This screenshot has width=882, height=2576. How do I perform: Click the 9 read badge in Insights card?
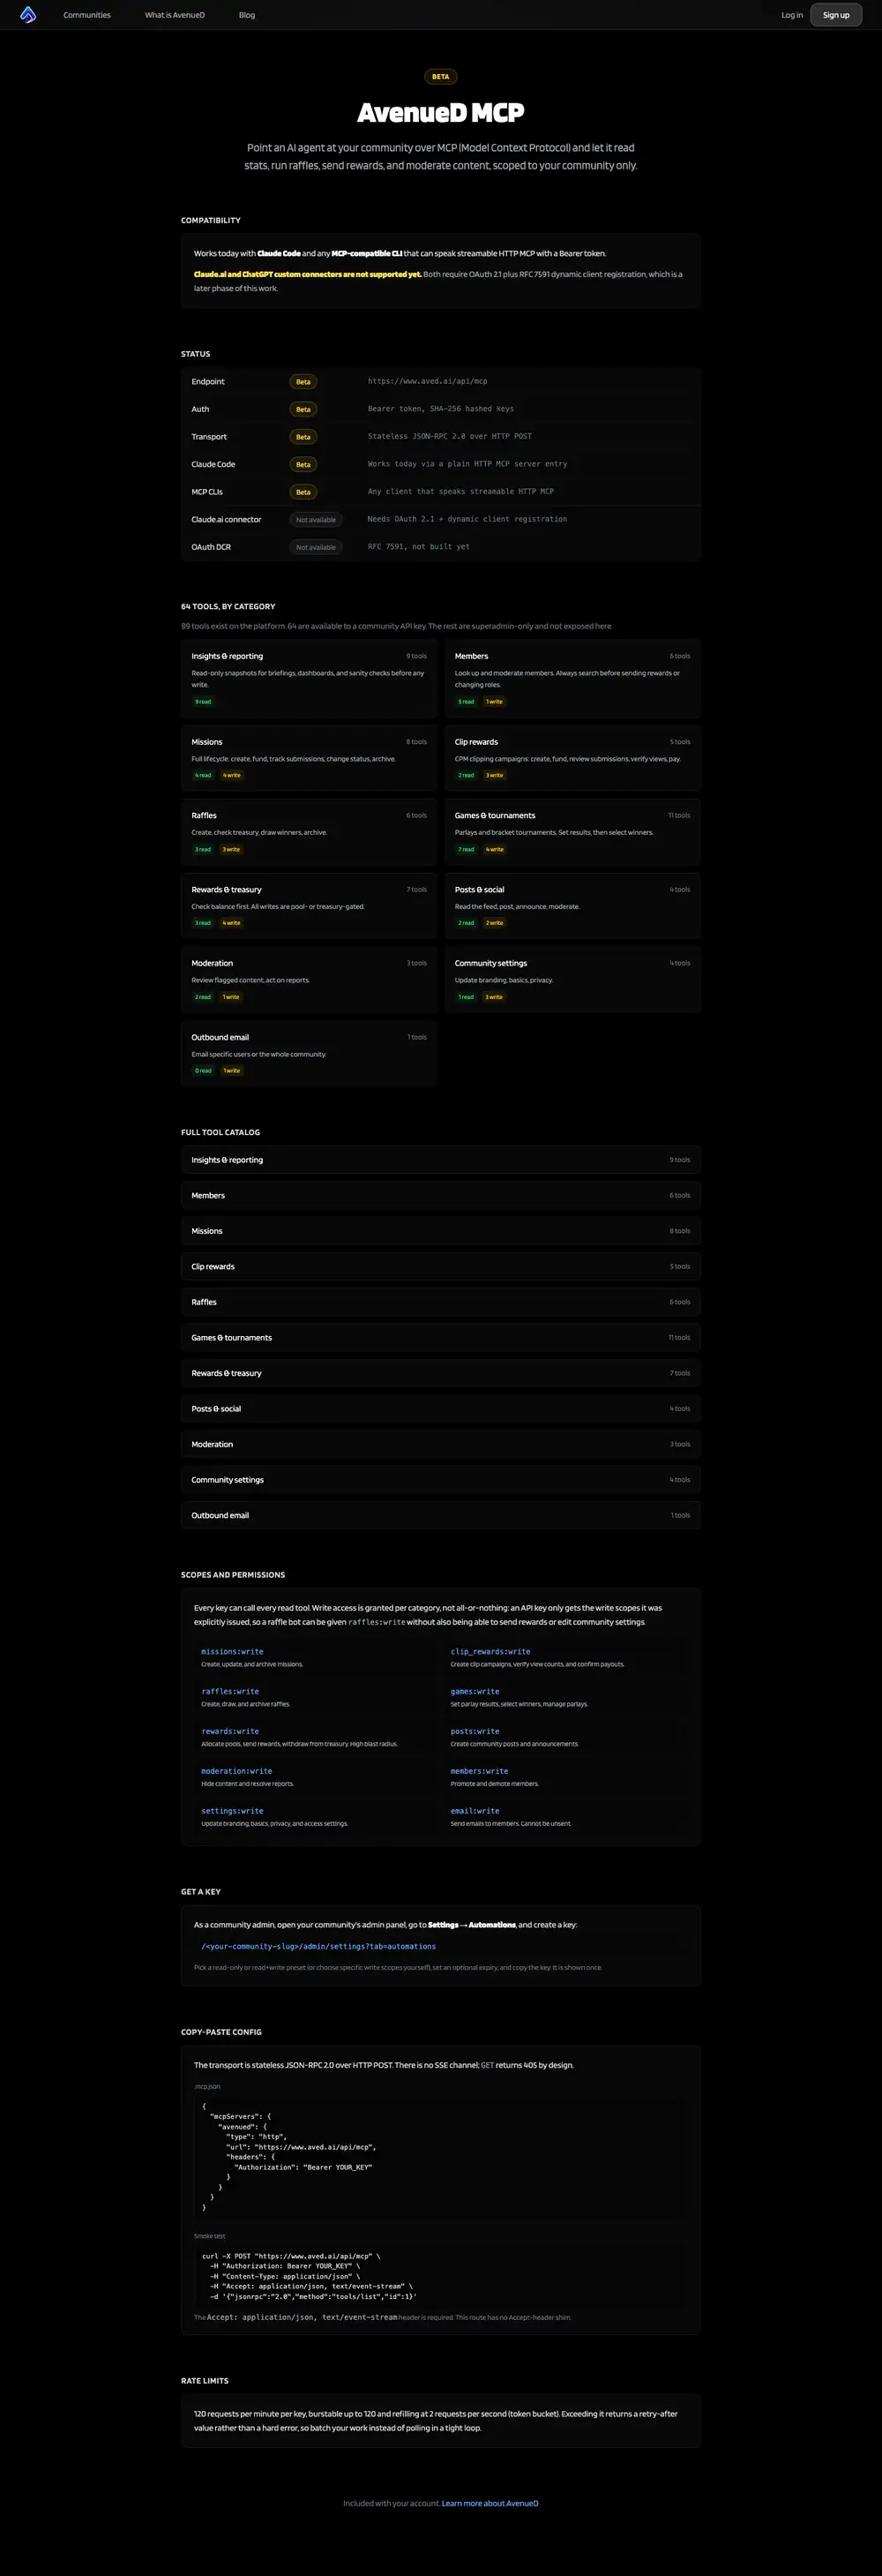coord(203,702)
